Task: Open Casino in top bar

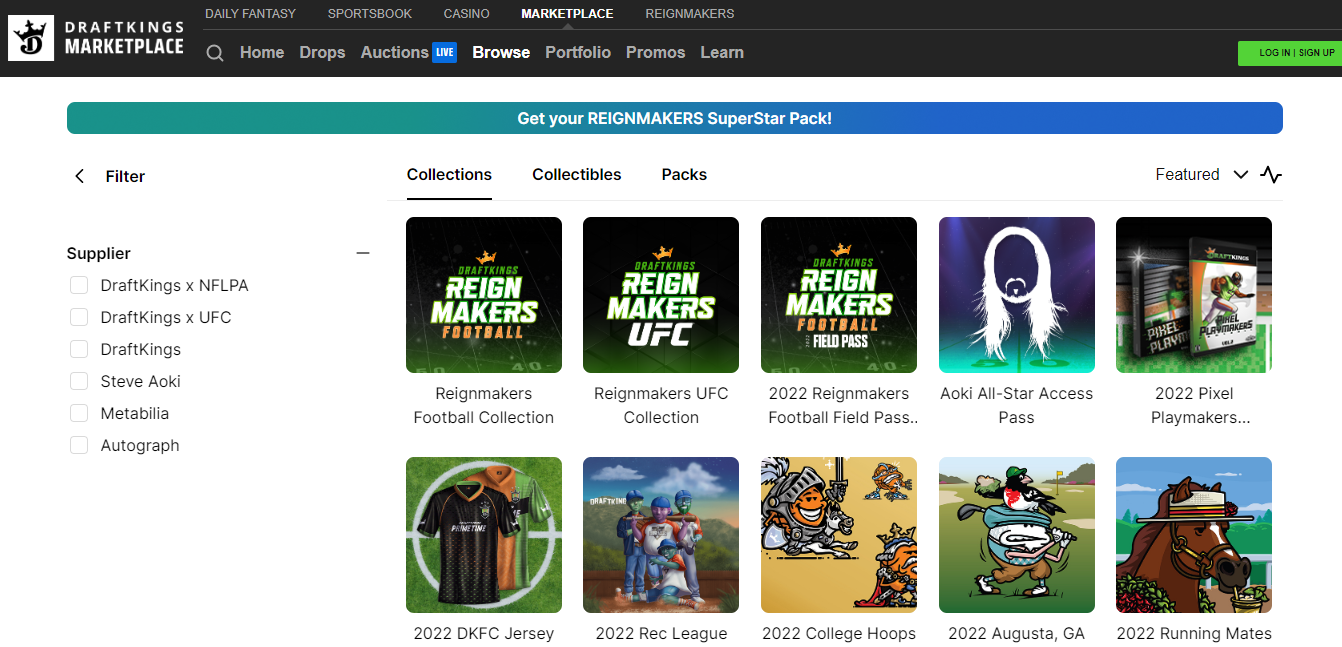Action: (x=467, y=14)
